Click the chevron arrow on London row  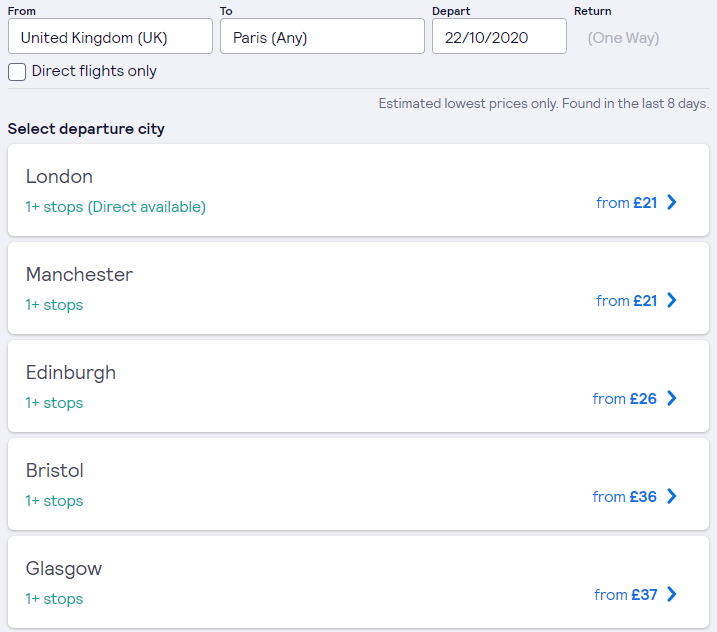coord(672,202)
